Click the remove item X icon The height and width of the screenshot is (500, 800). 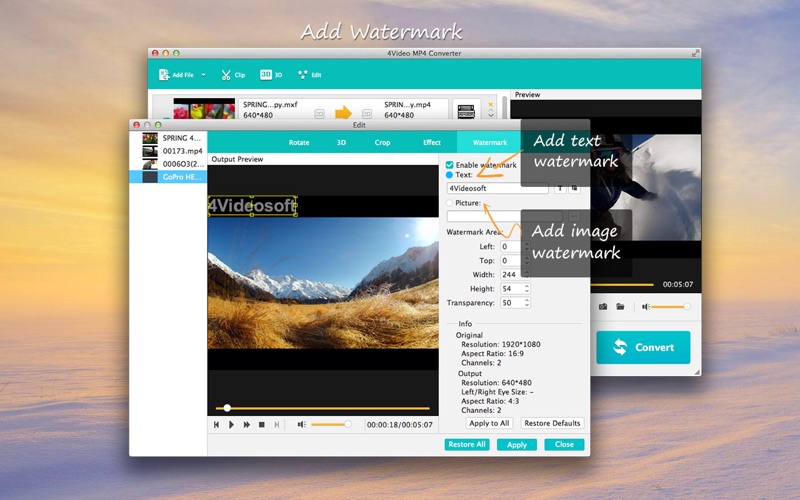click(x=491, y=105)
